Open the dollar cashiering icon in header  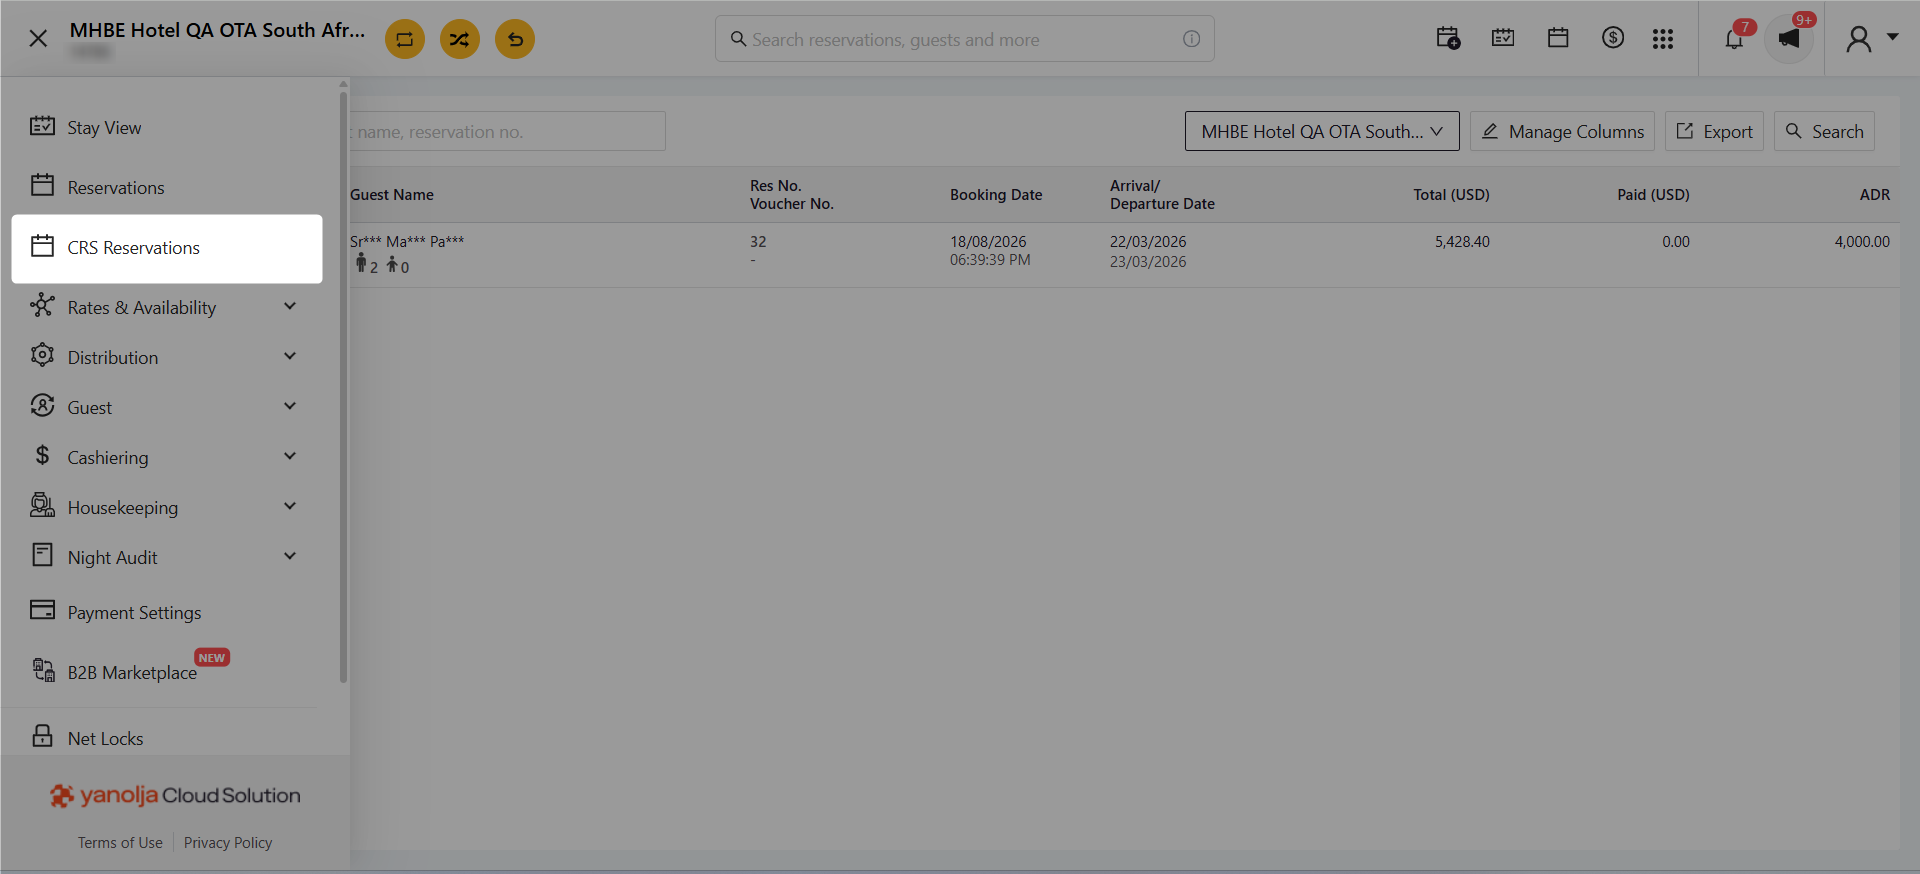[x=1613, y=38]
